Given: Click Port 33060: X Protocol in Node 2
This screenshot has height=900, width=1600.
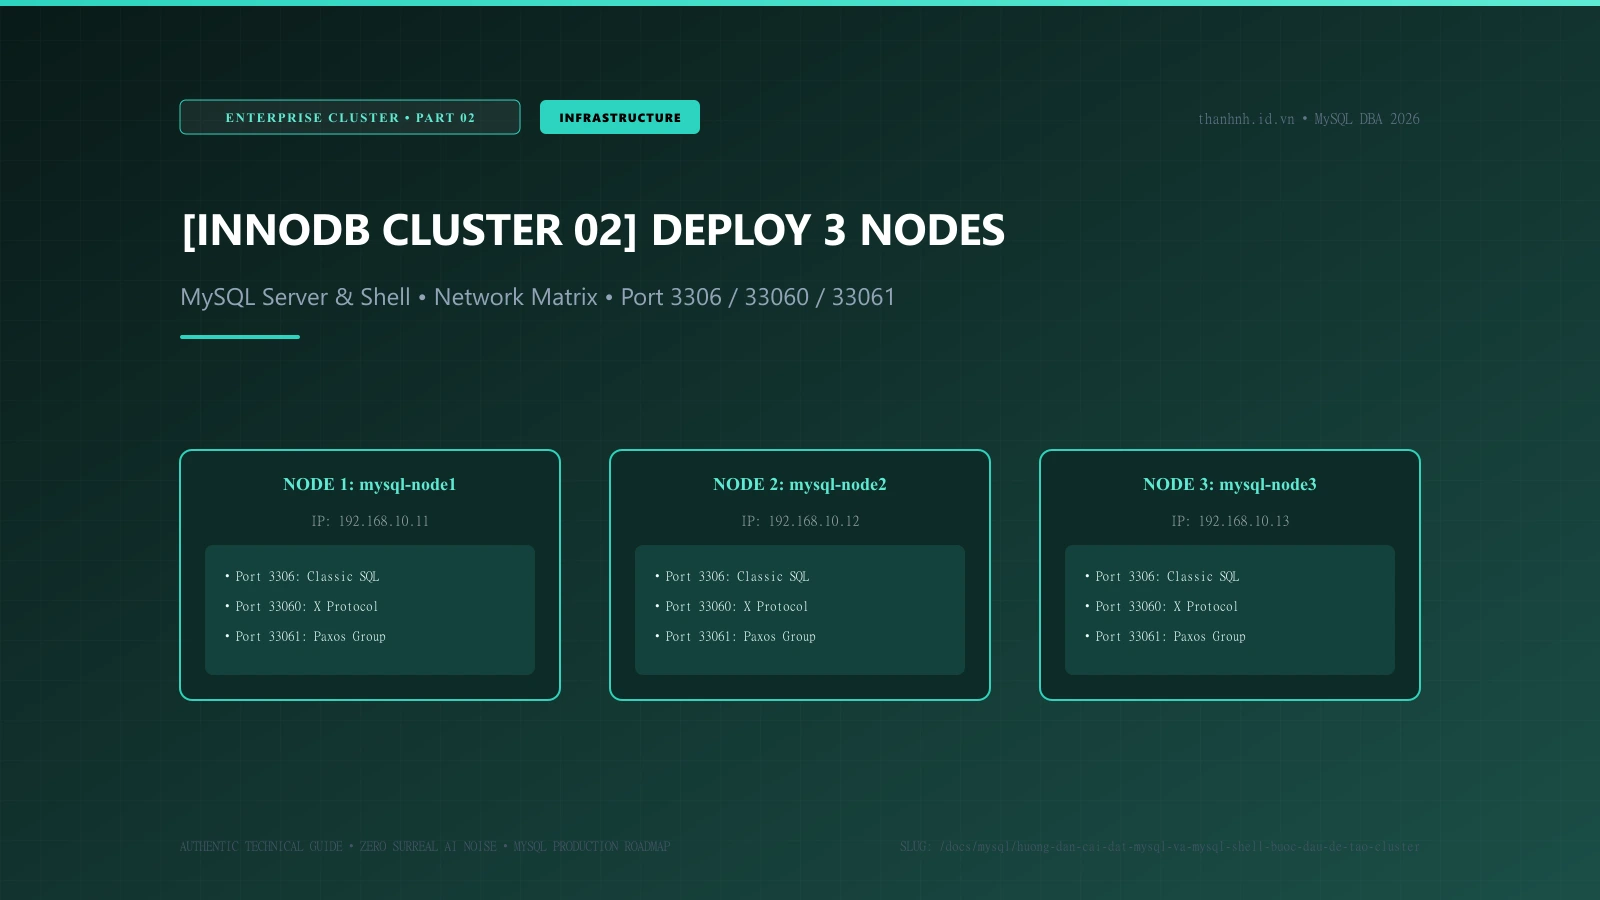Looking at the screenshot, I should coord(731,607).
